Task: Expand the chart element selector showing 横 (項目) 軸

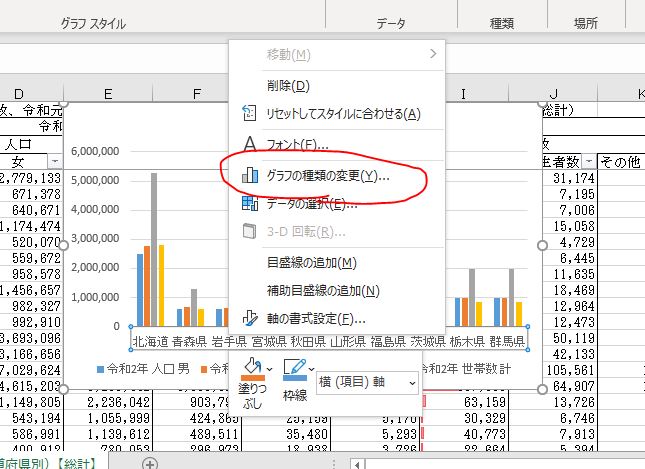Action: click(411, 382)
